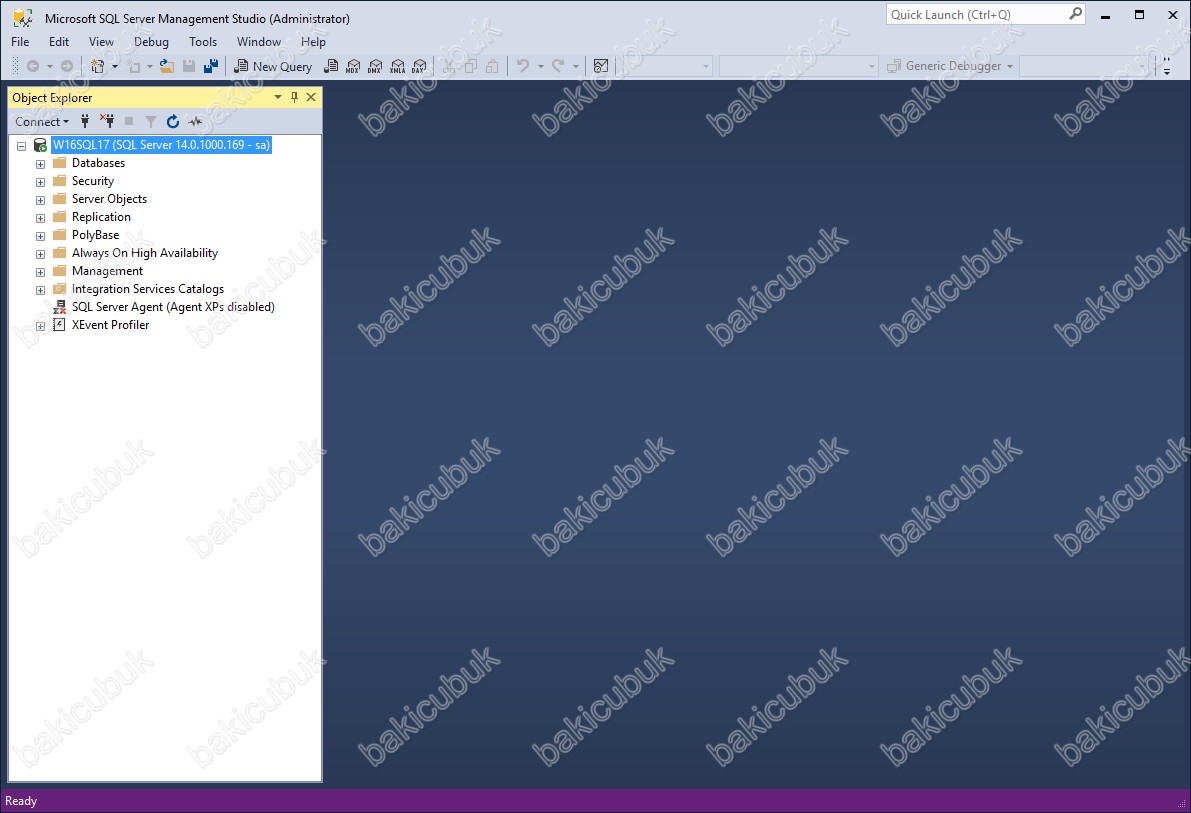This screenshot has height=813, width=1191.
Task: Click the Redo arrow icon
Action: 558,66
